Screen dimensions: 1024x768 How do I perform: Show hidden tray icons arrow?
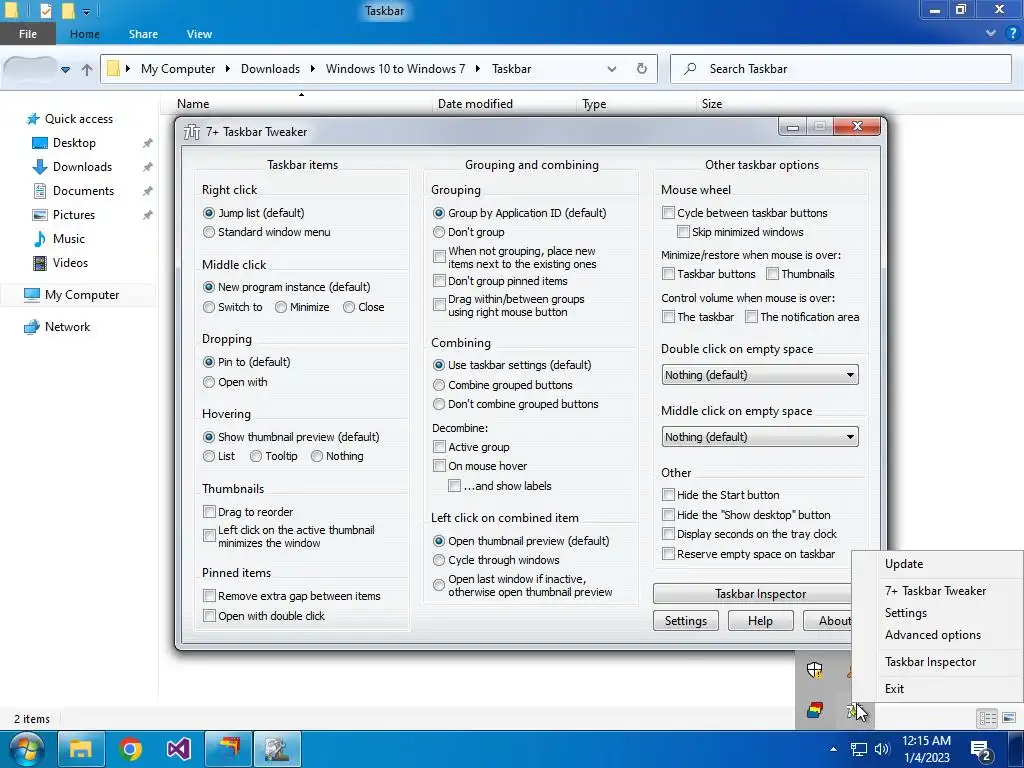(833, 749)
